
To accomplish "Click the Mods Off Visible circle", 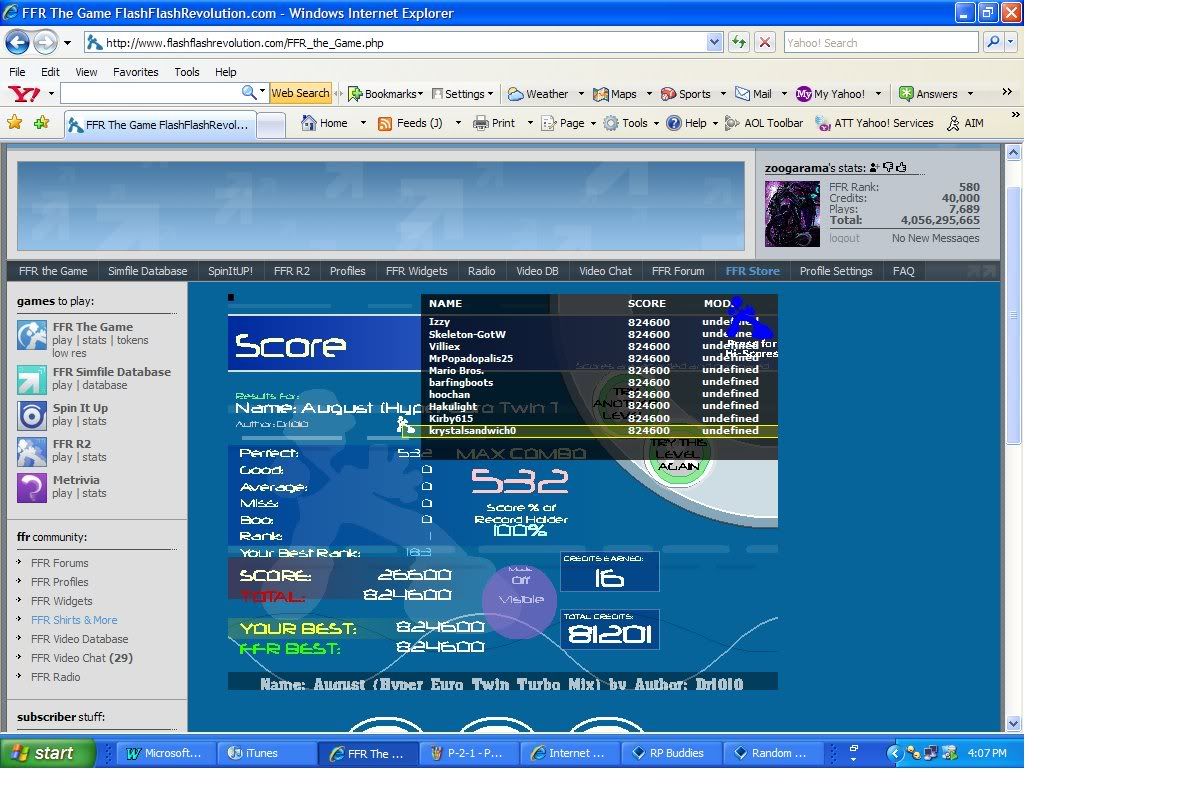I will (520, 600).
